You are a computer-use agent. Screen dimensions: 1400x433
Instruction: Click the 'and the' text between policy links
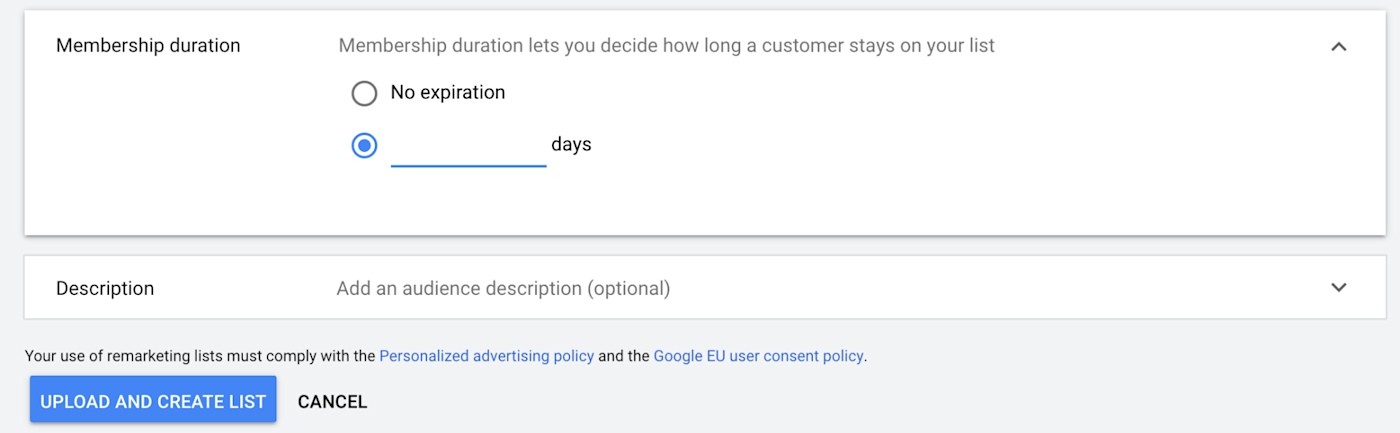[x=624, y=356]
